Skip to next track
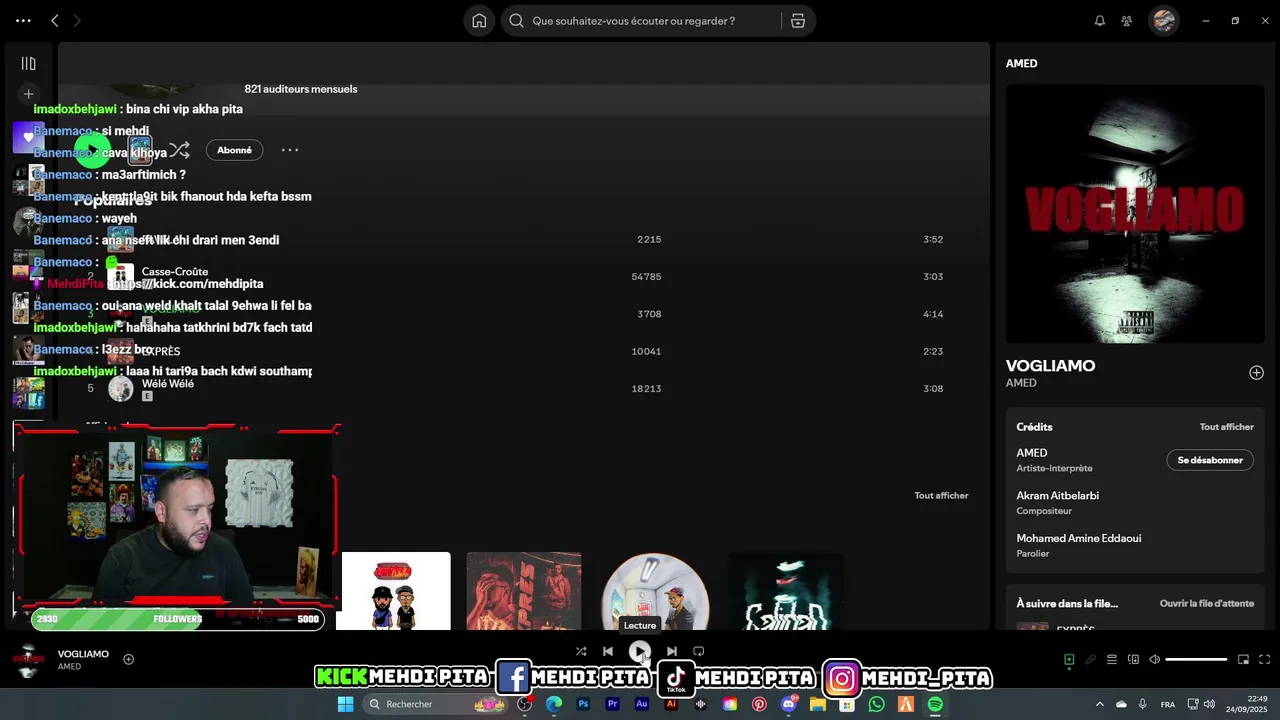 tap(672, 651)
